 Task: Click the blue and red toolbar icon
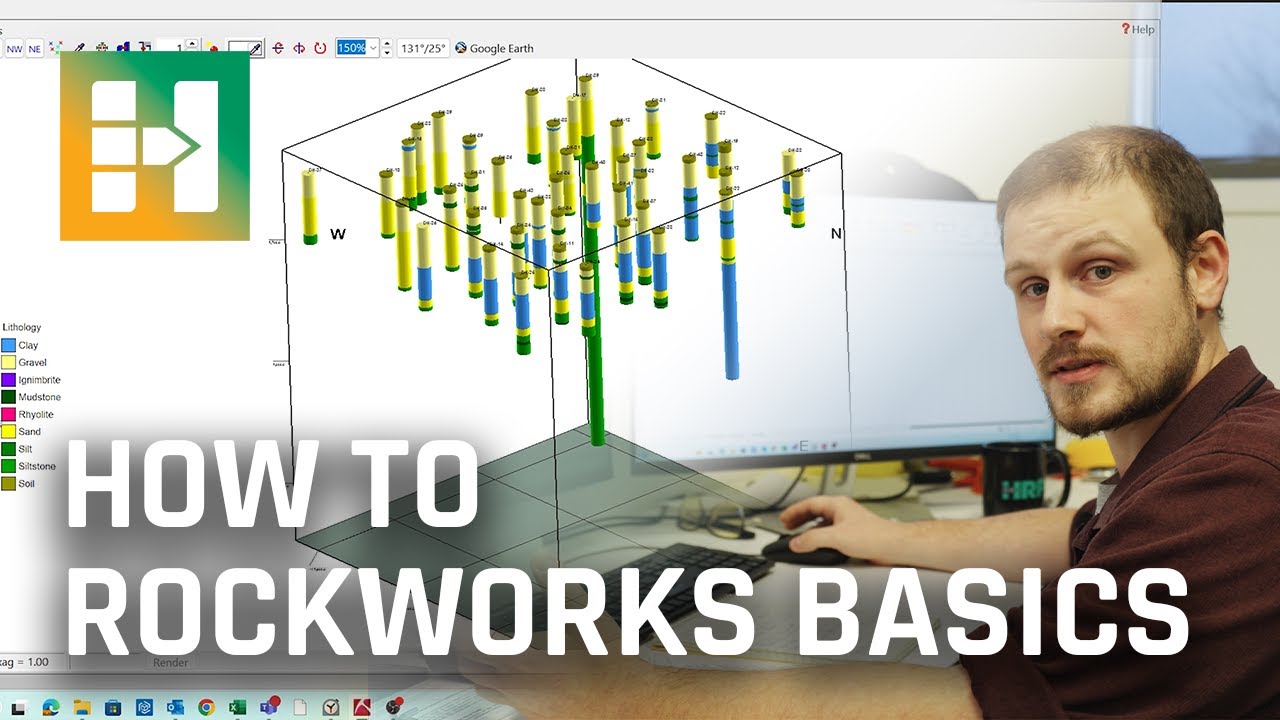[x=123, y=47]
